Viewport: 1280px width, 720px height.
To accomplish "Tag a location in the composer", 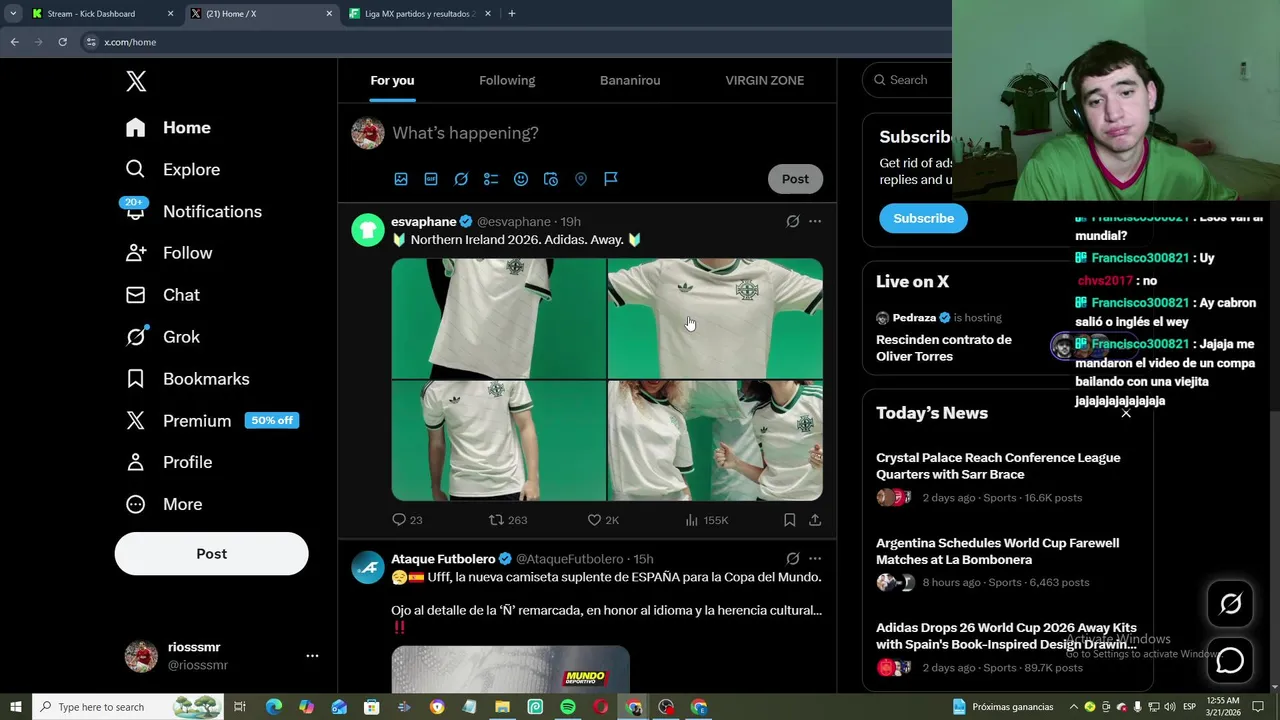I will pyautogui.click(x=581, y=179).
